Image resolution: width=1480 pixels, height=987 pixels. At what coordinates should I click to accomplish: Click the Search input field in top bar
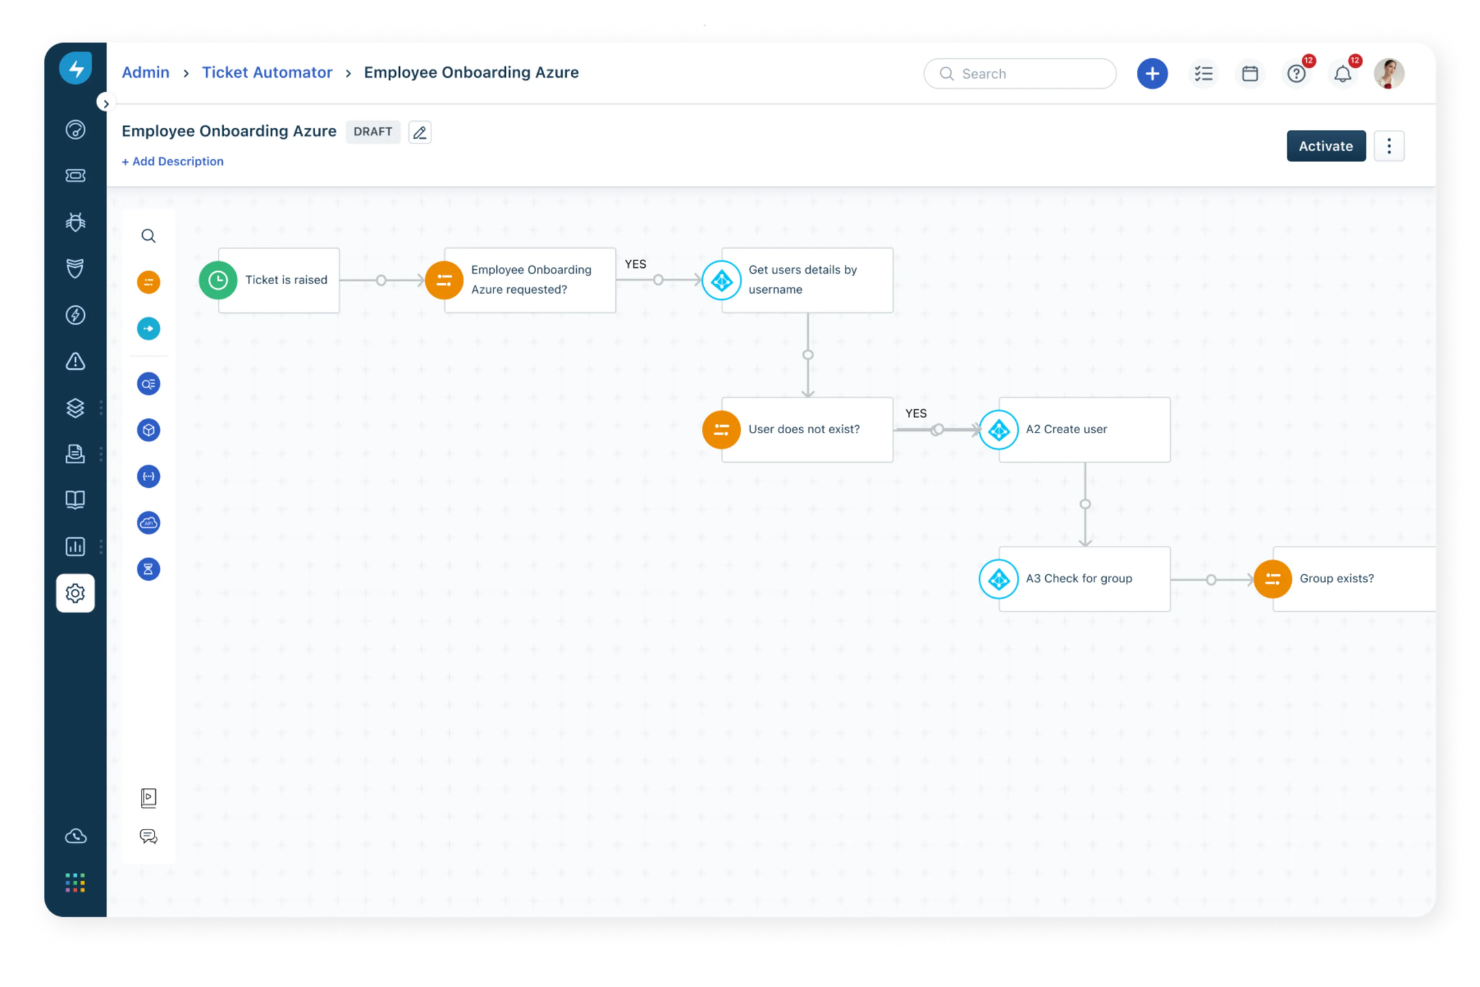pyautogui.click(x=1020, y=73)
